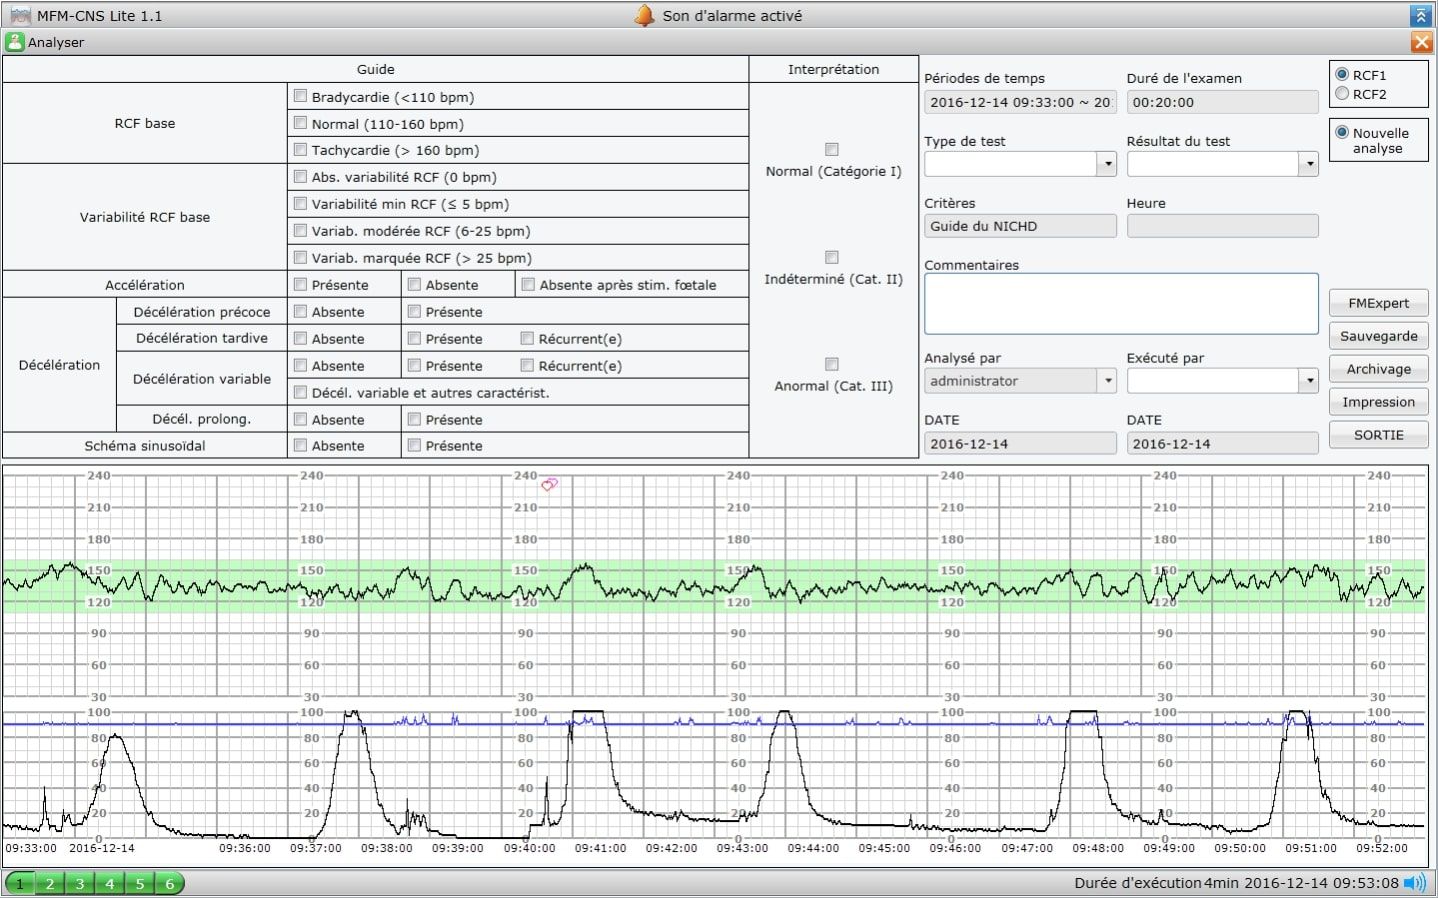The height and width of the screenshot is (898, 1438).
Task: Open the Exécuté par dropdown
Action: click(x=1308, y=381)
